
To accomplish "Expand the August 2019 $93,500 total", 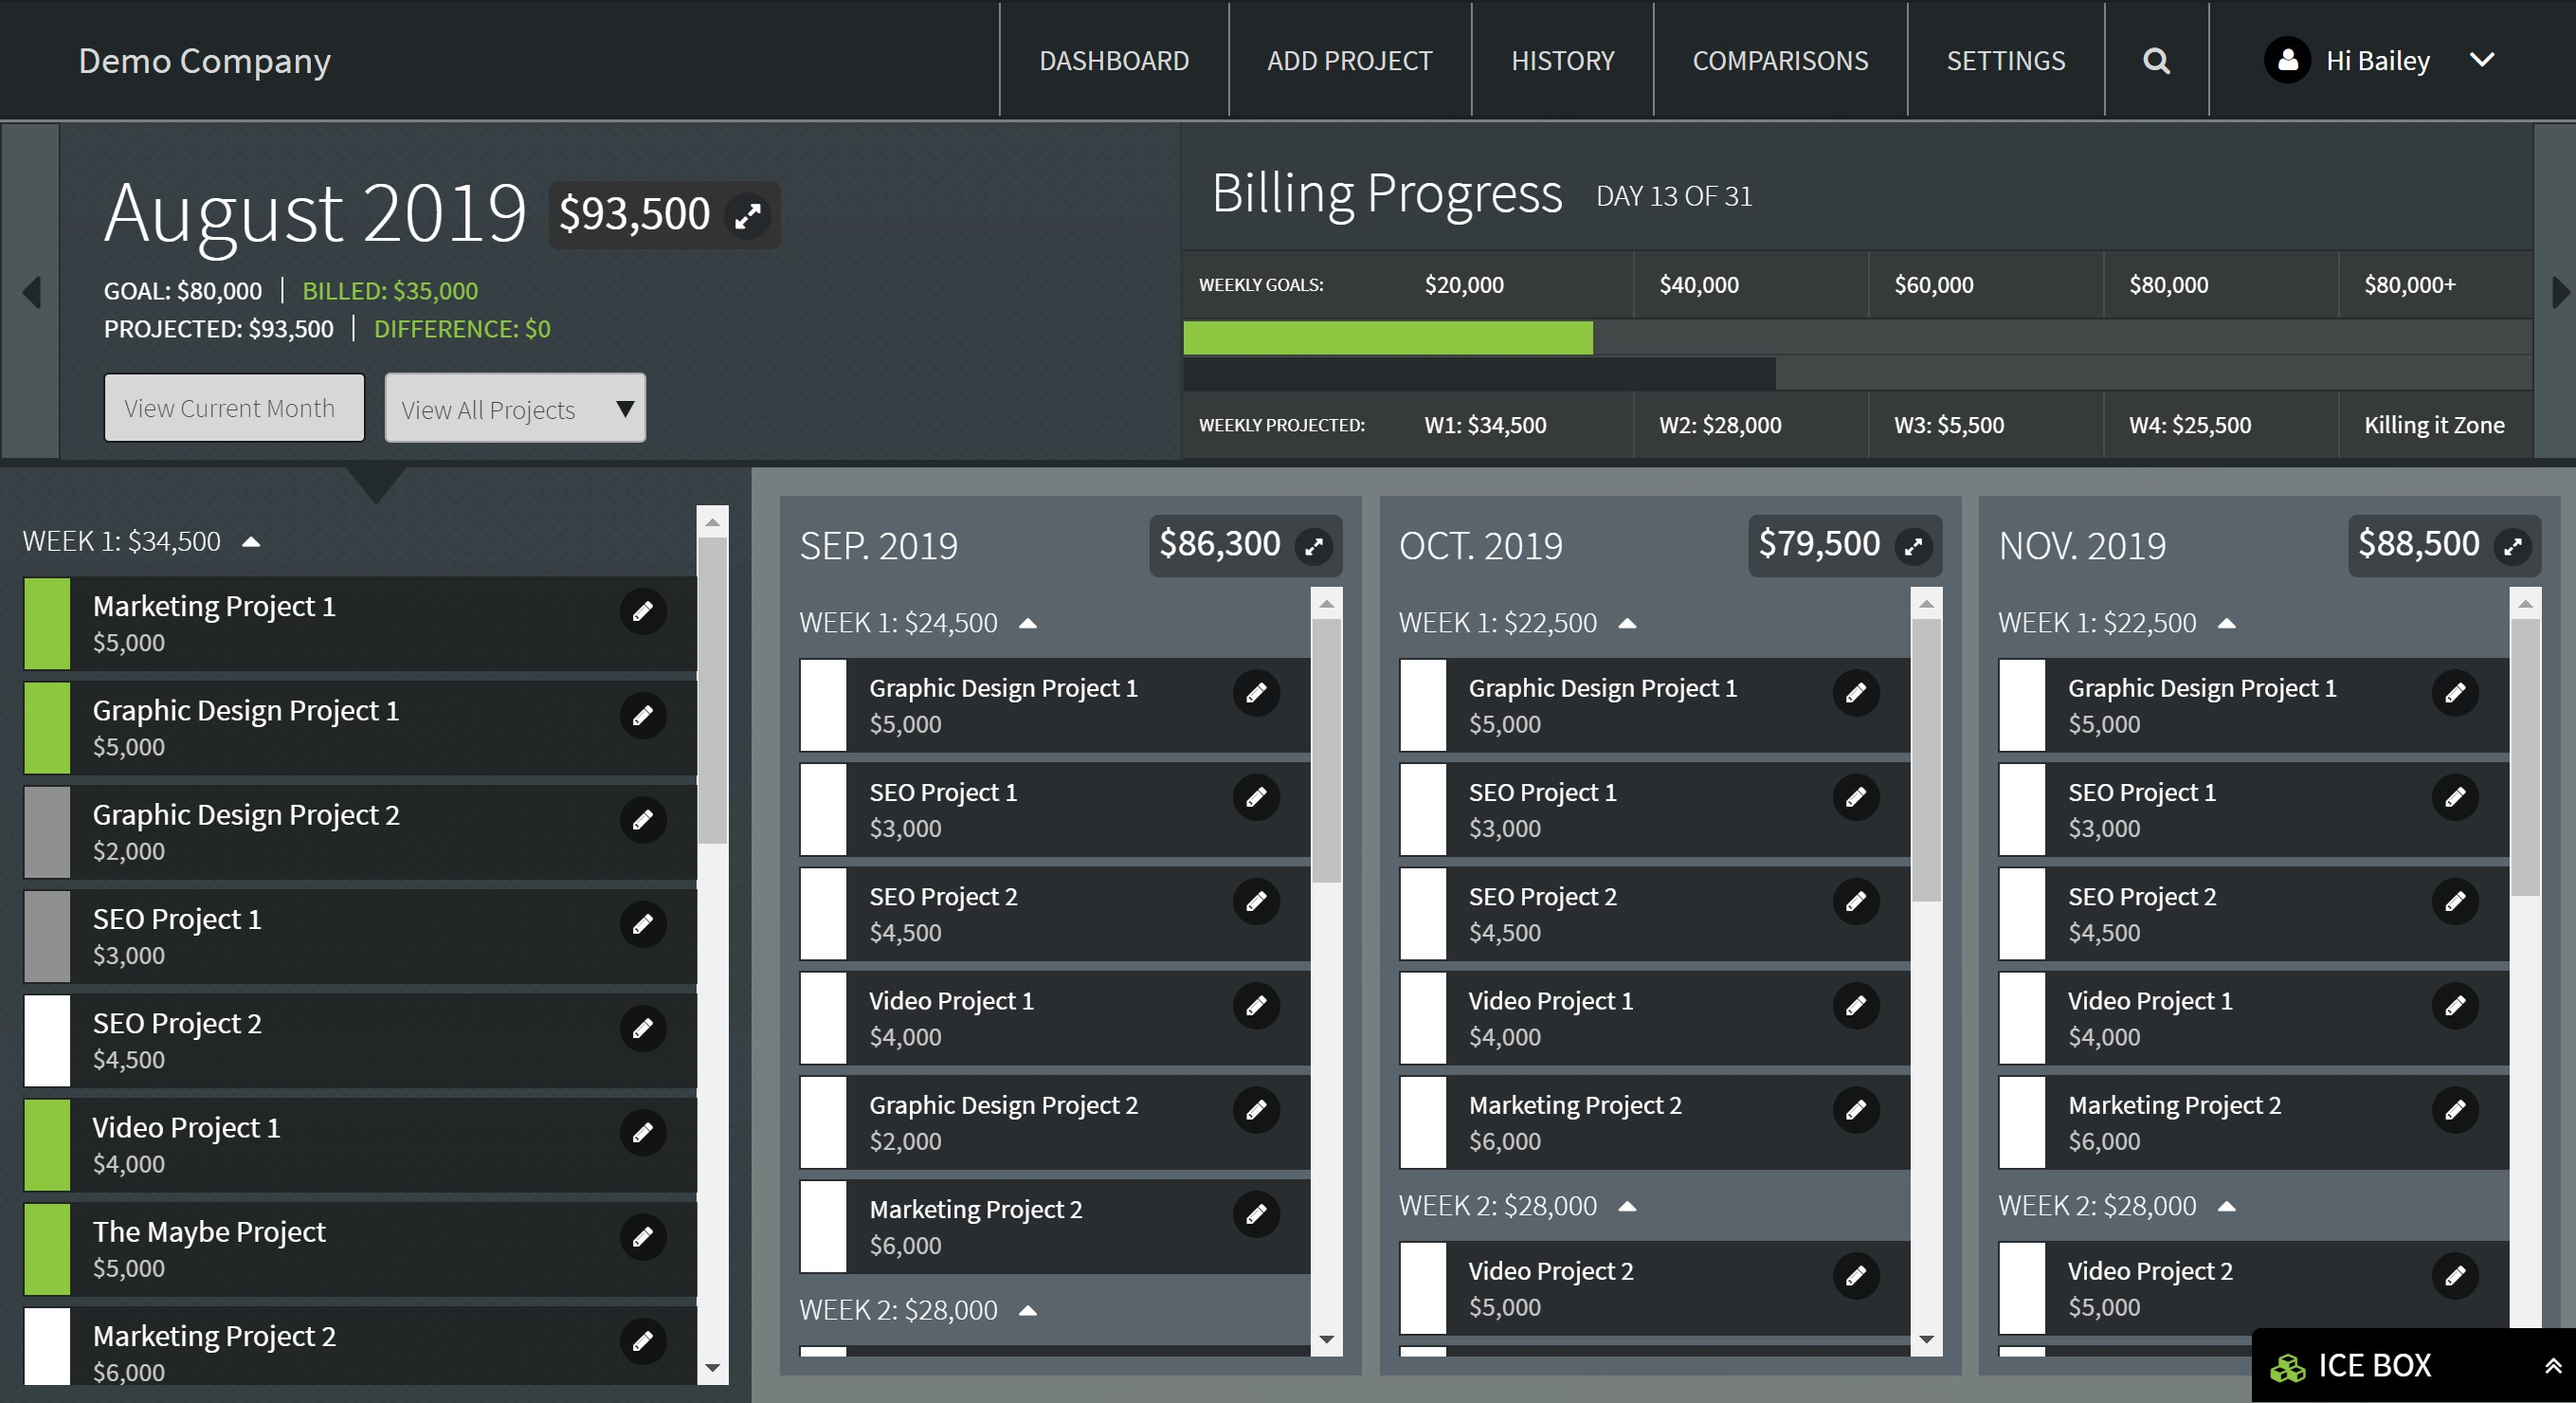I will tap(748, 215).
